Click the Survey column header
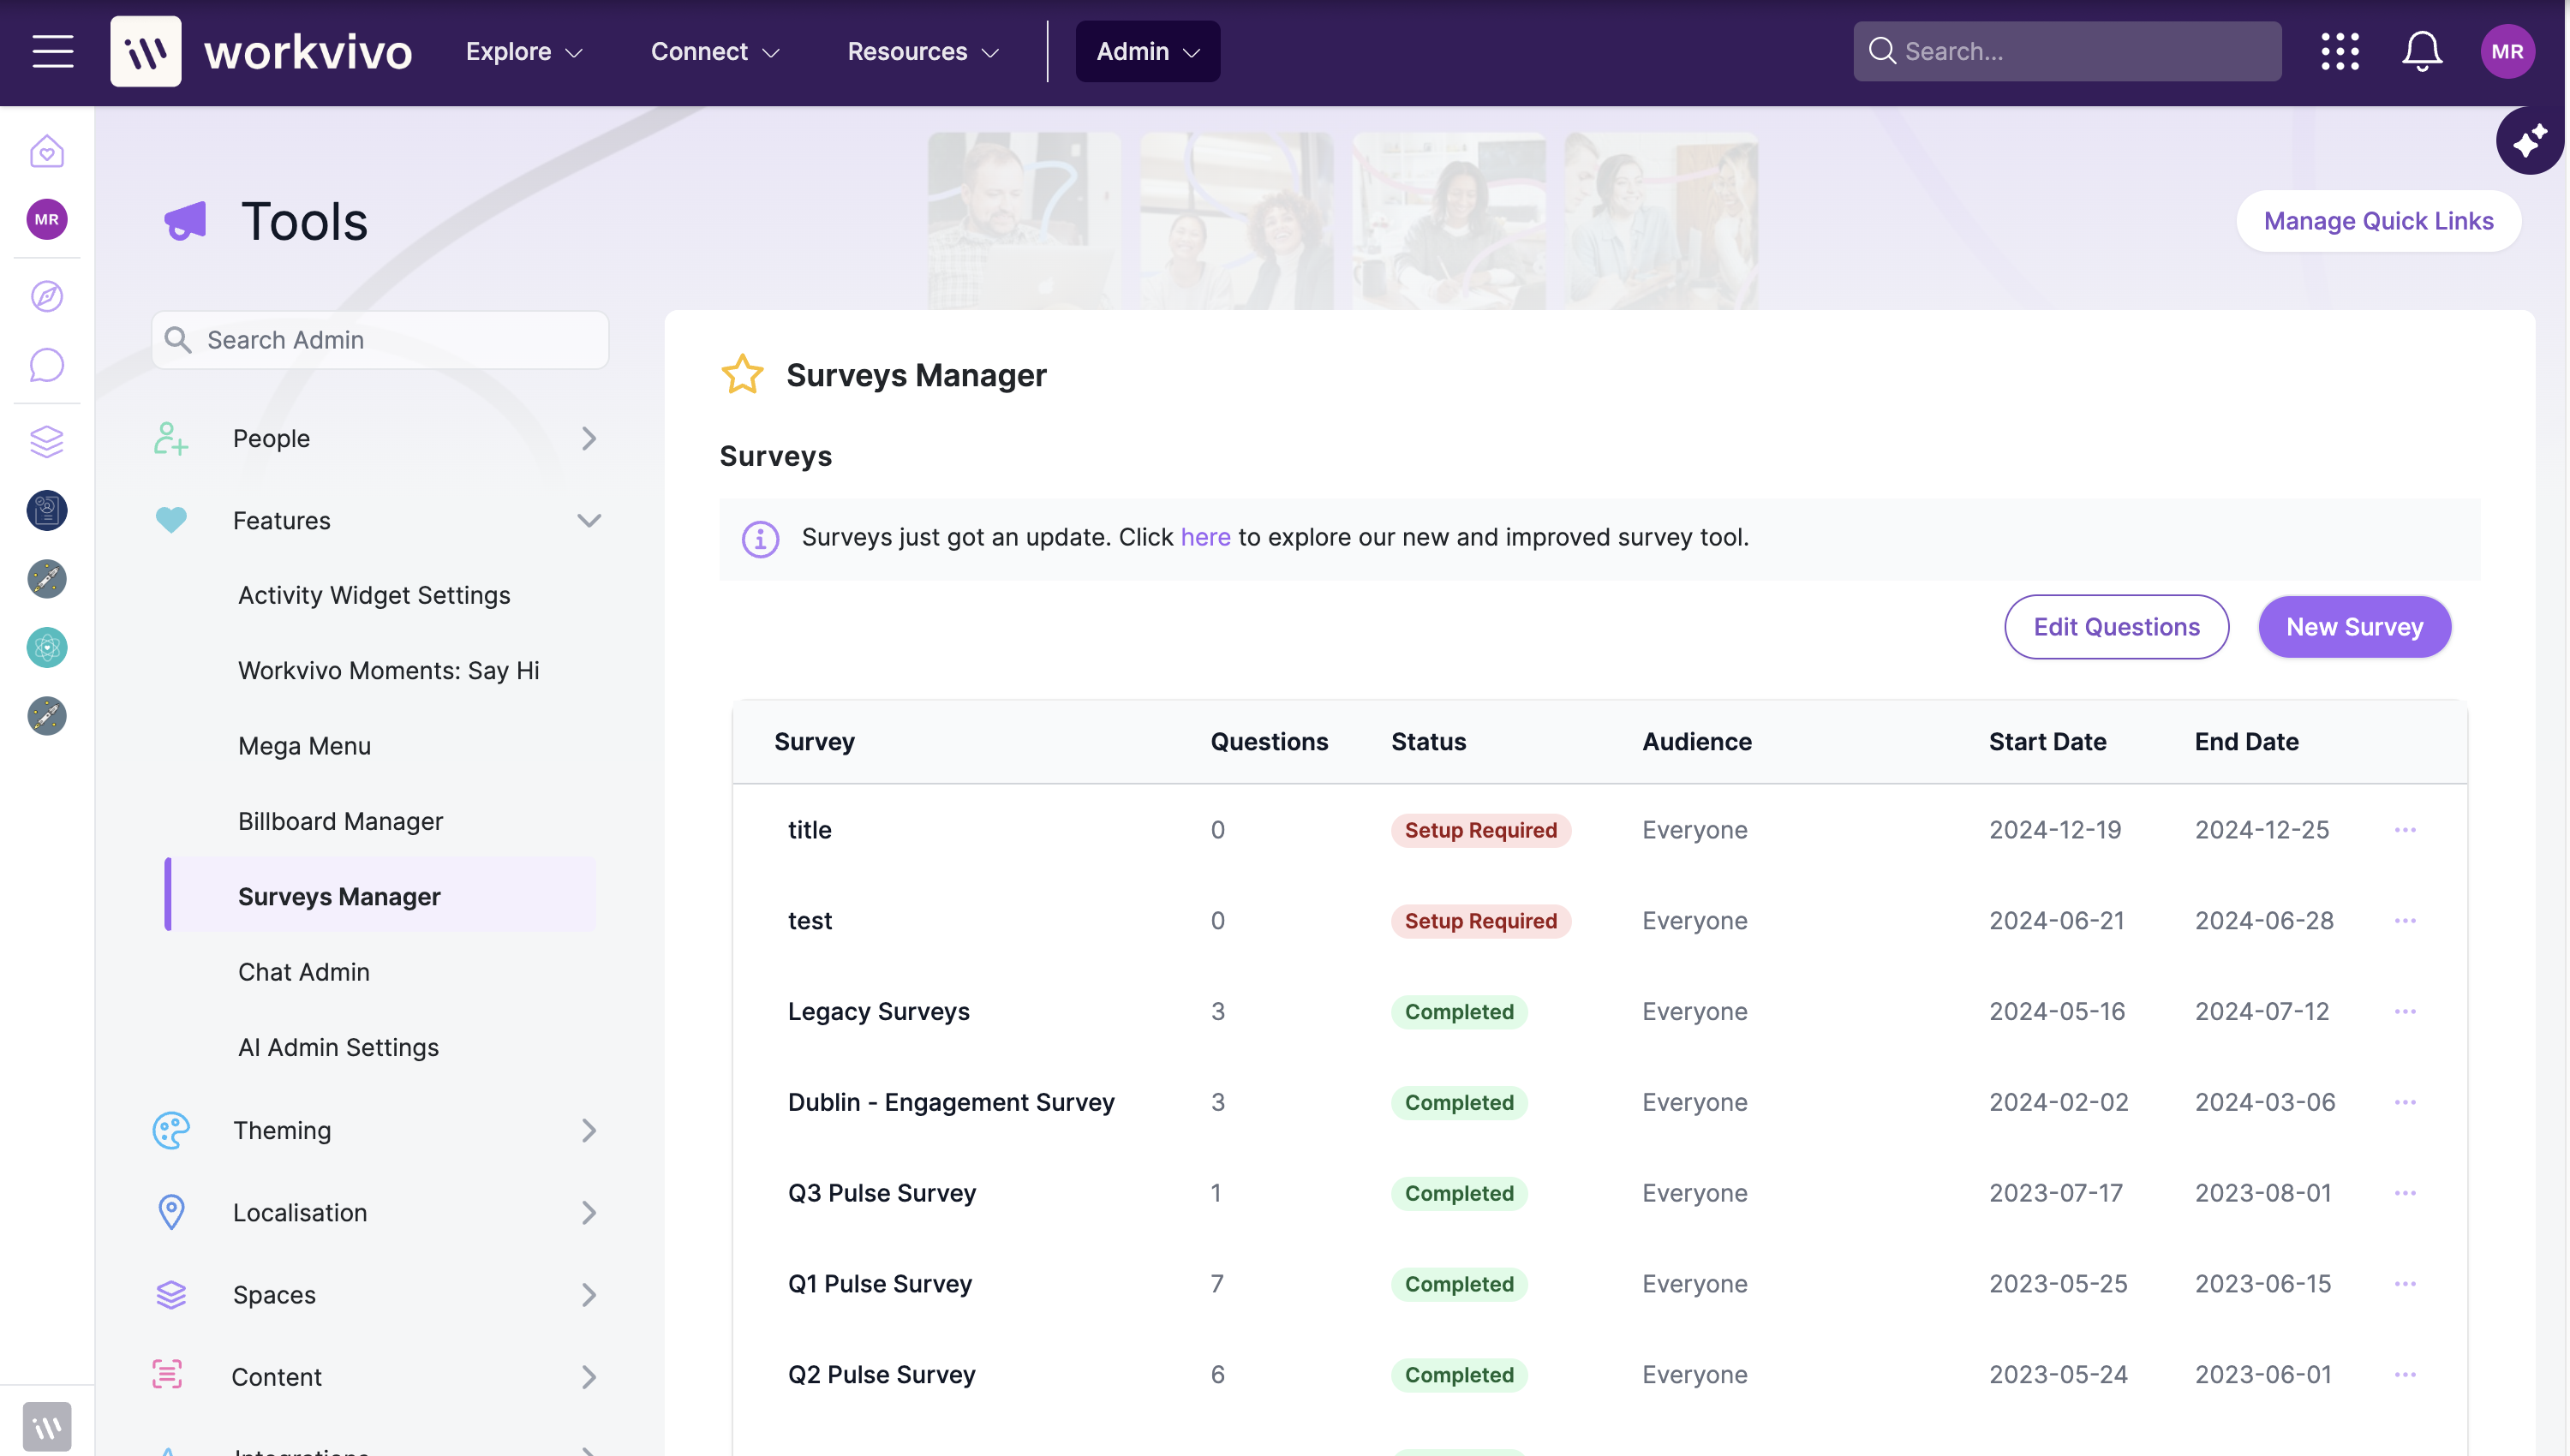Viewport: 2570px width, 1456px height. click(814, 742)
